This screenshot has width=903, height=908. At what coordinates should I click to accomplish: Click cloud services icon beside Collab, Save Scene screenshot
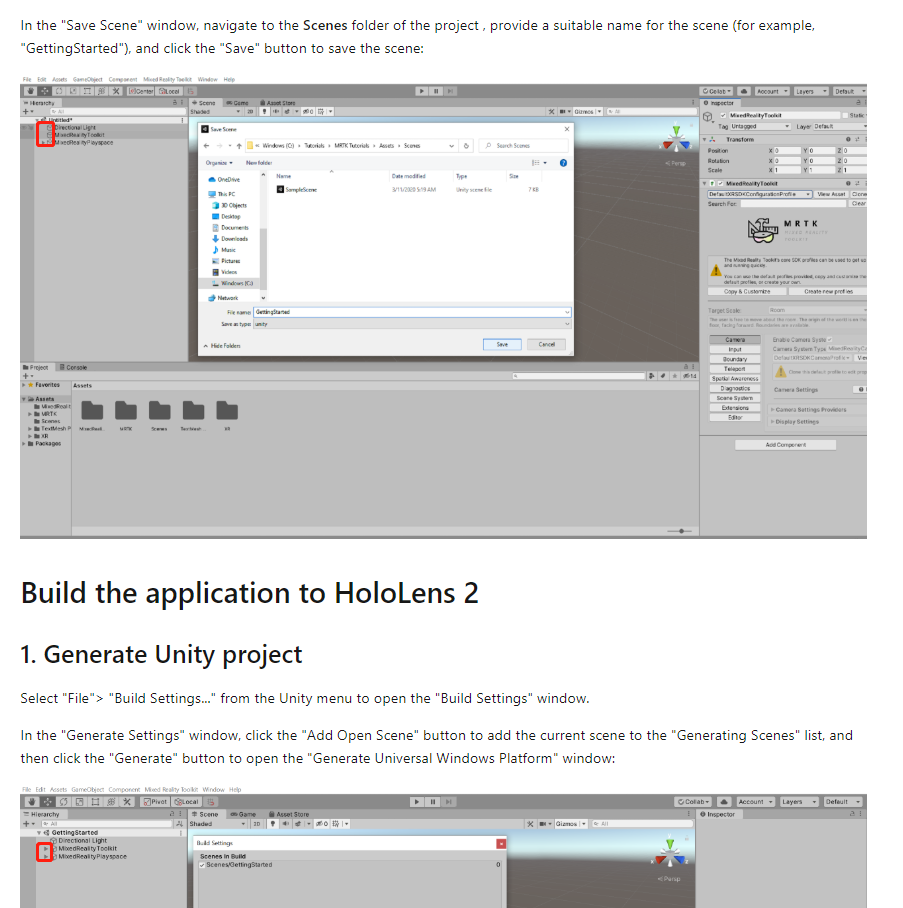pyautogui.click(x=744, y=91)
